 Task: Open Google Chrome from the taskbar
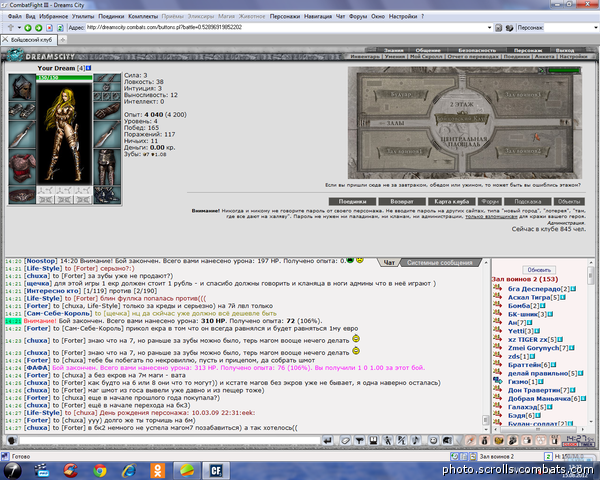(x=100, y=470)
